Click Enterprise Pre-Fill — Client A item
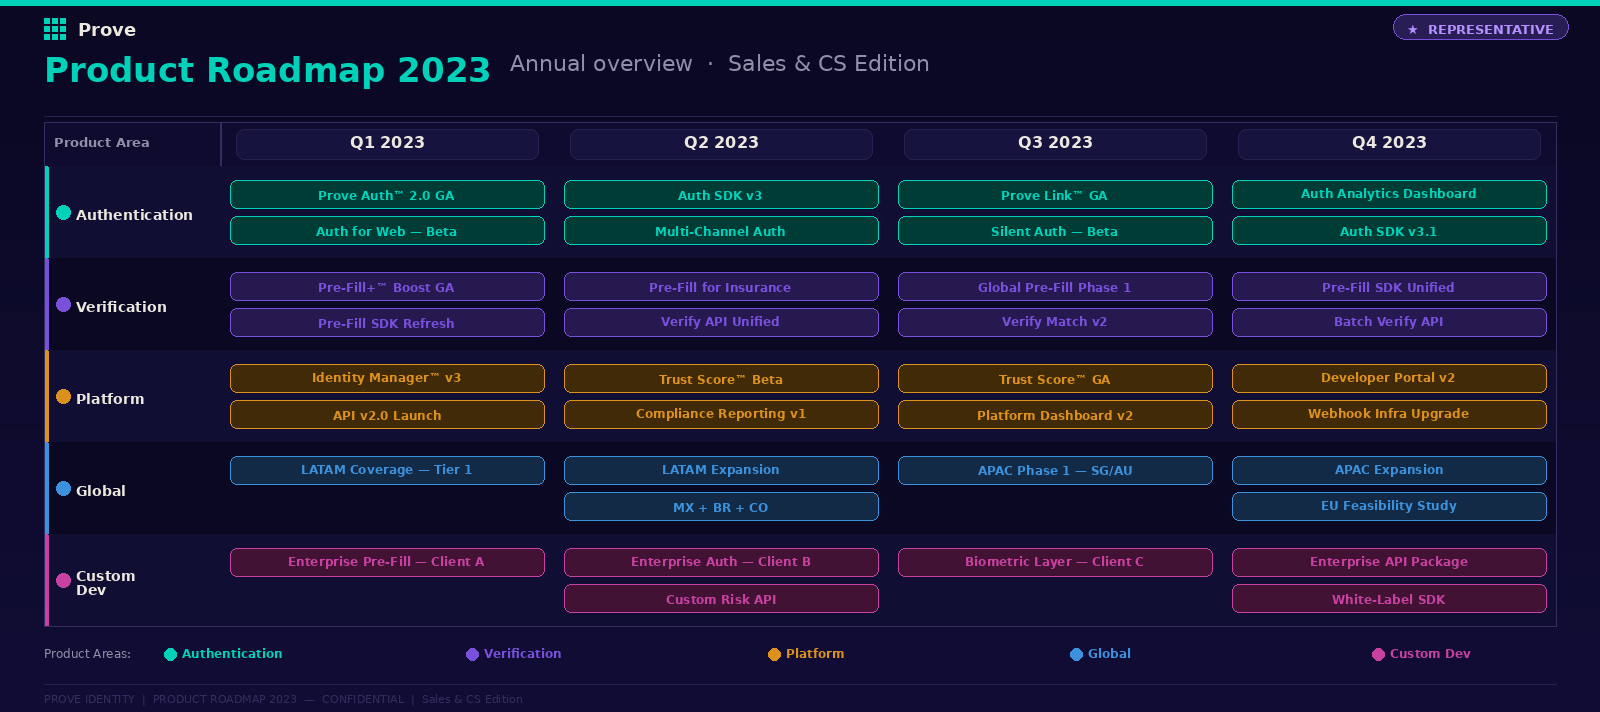 [x=387, y=563]
